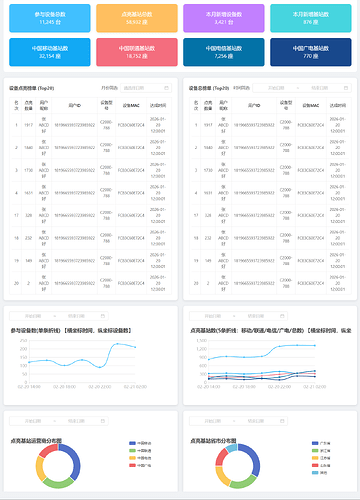This screenshot has width=360, height=500.
Task: Click 设备MAC header in 设备点亮榜单 table
Action: 131,105
